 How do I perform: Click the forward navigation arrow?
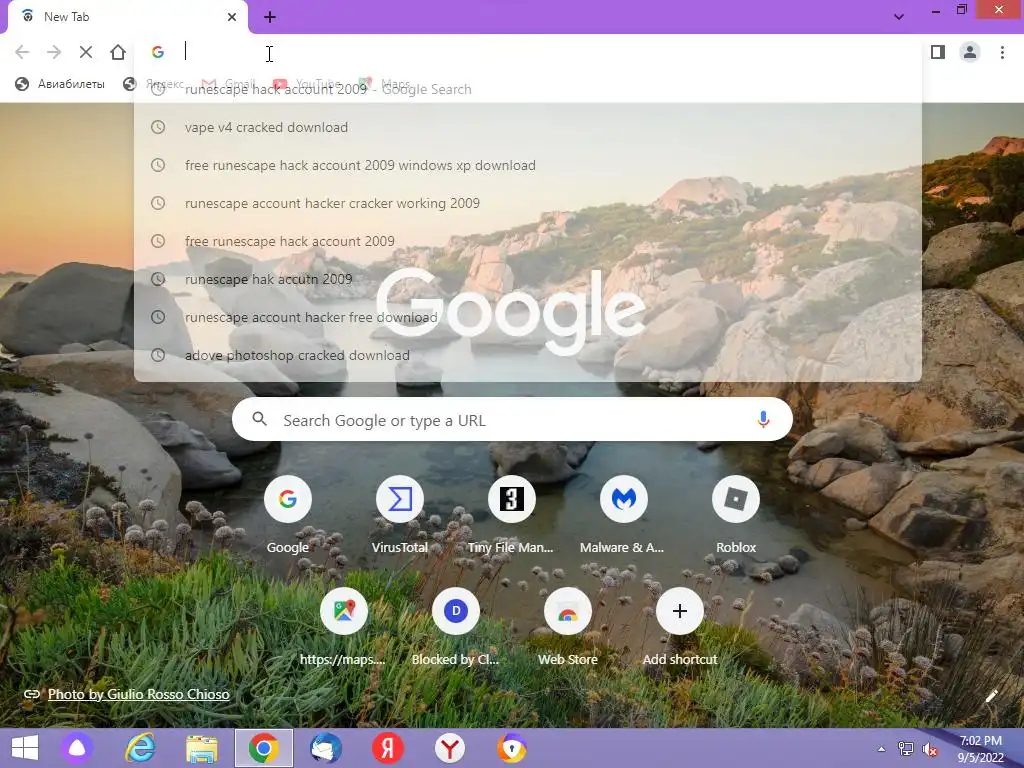[54, 52]
